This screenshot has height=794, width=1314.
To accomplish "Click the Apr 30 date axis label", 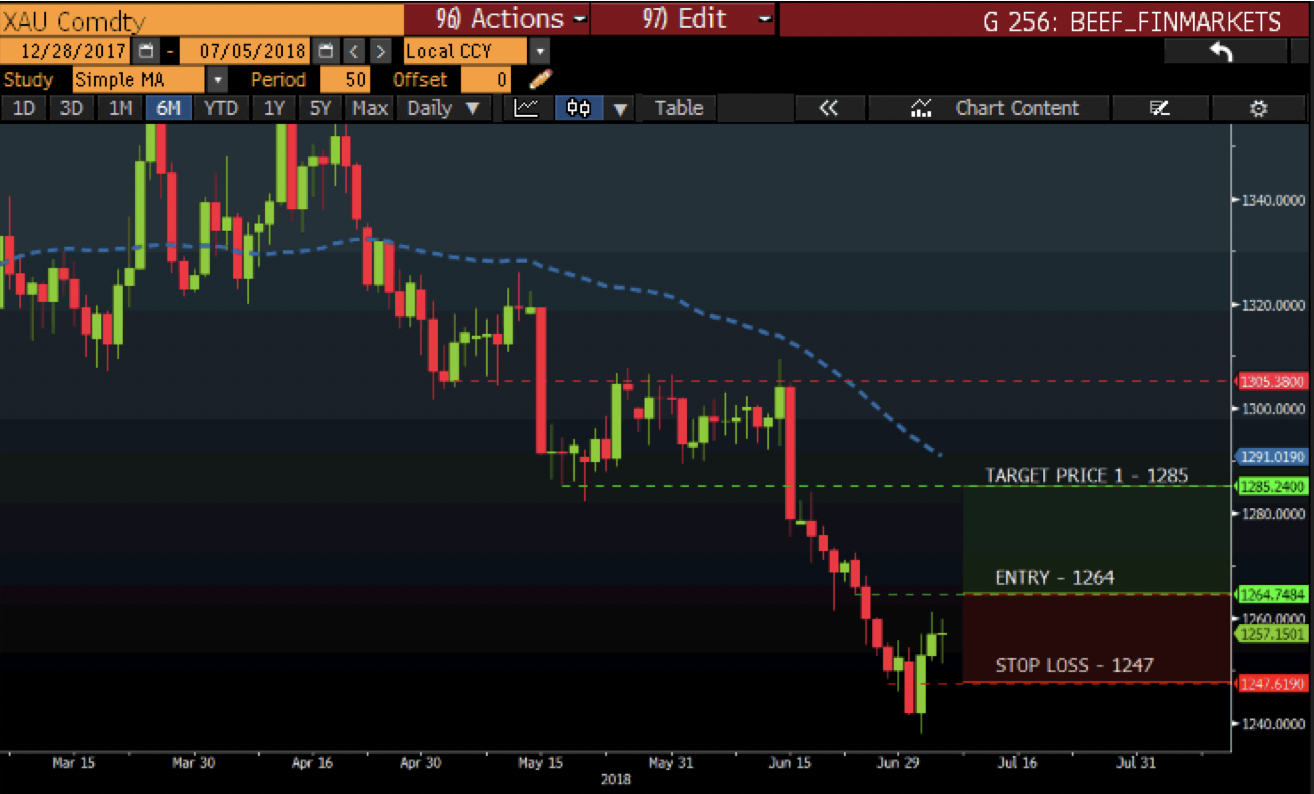I will (x=420, y=763).
